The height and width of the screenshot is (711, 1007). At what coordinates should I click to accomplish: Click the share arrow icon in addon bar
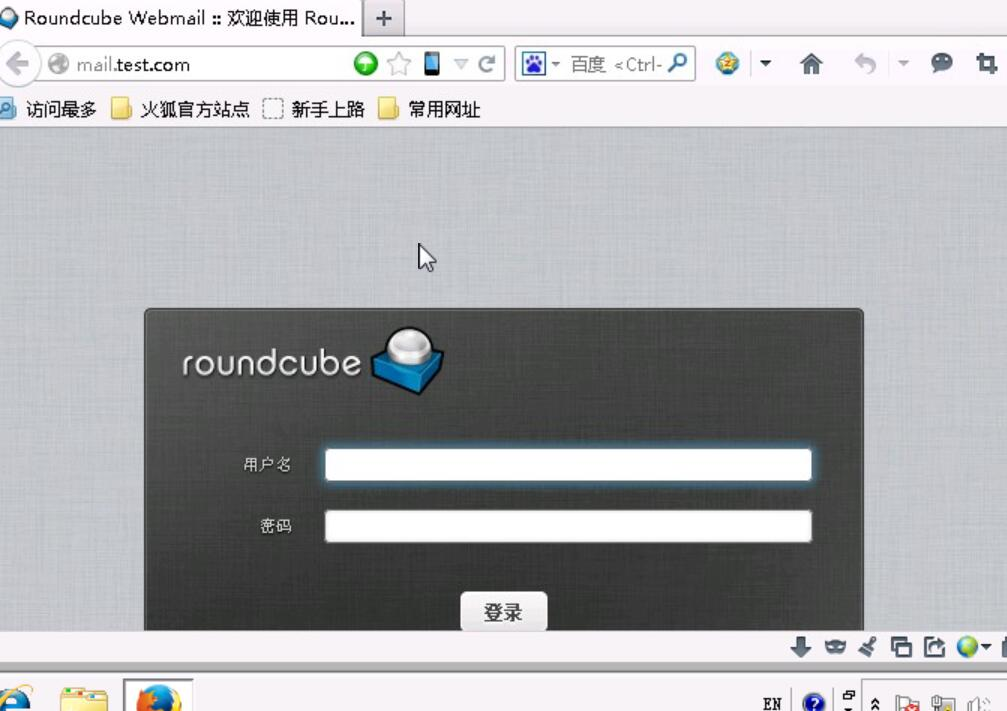tap(934, 647)
